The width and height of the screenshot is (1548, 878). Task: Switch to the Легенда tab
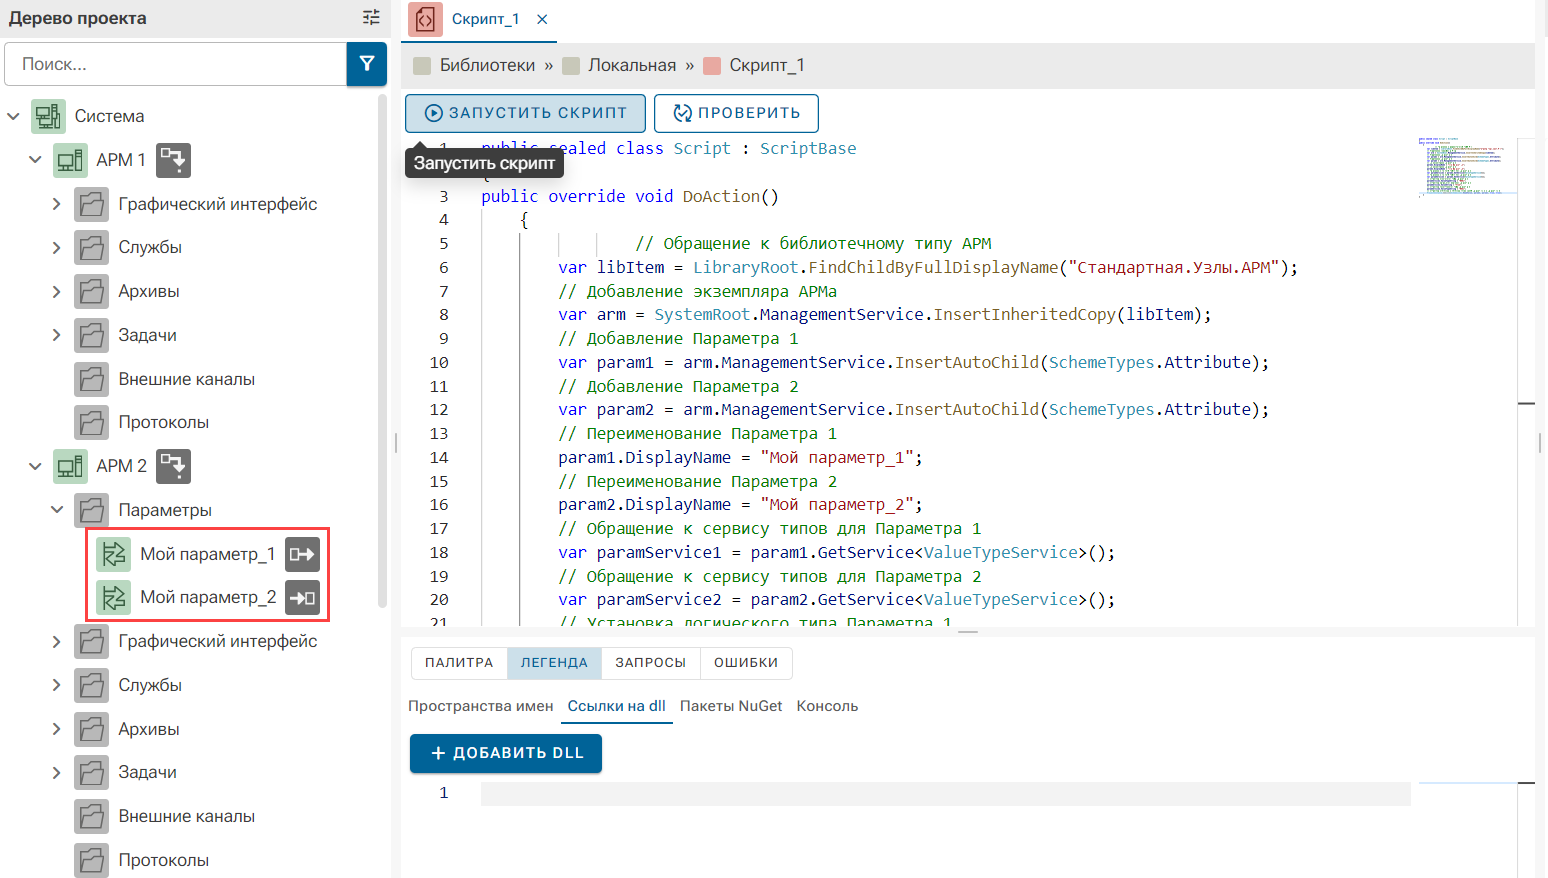click(554, 663)
